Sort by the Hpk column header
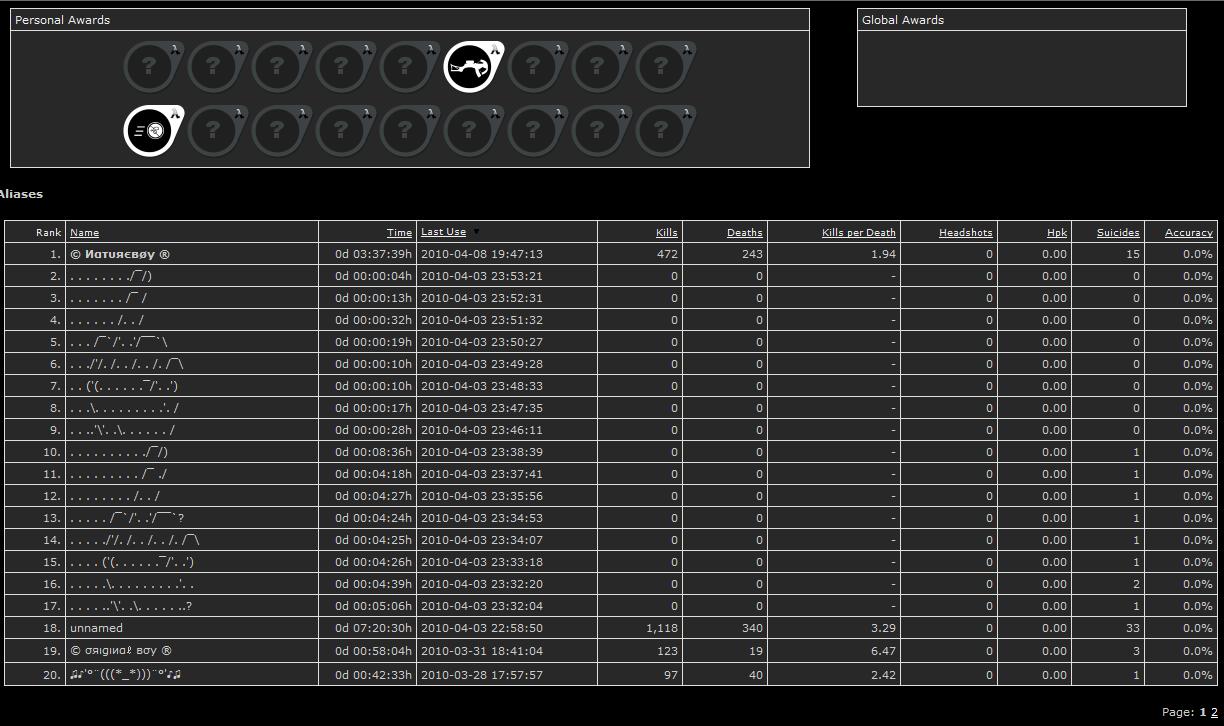 click(x=1057, y=233)
